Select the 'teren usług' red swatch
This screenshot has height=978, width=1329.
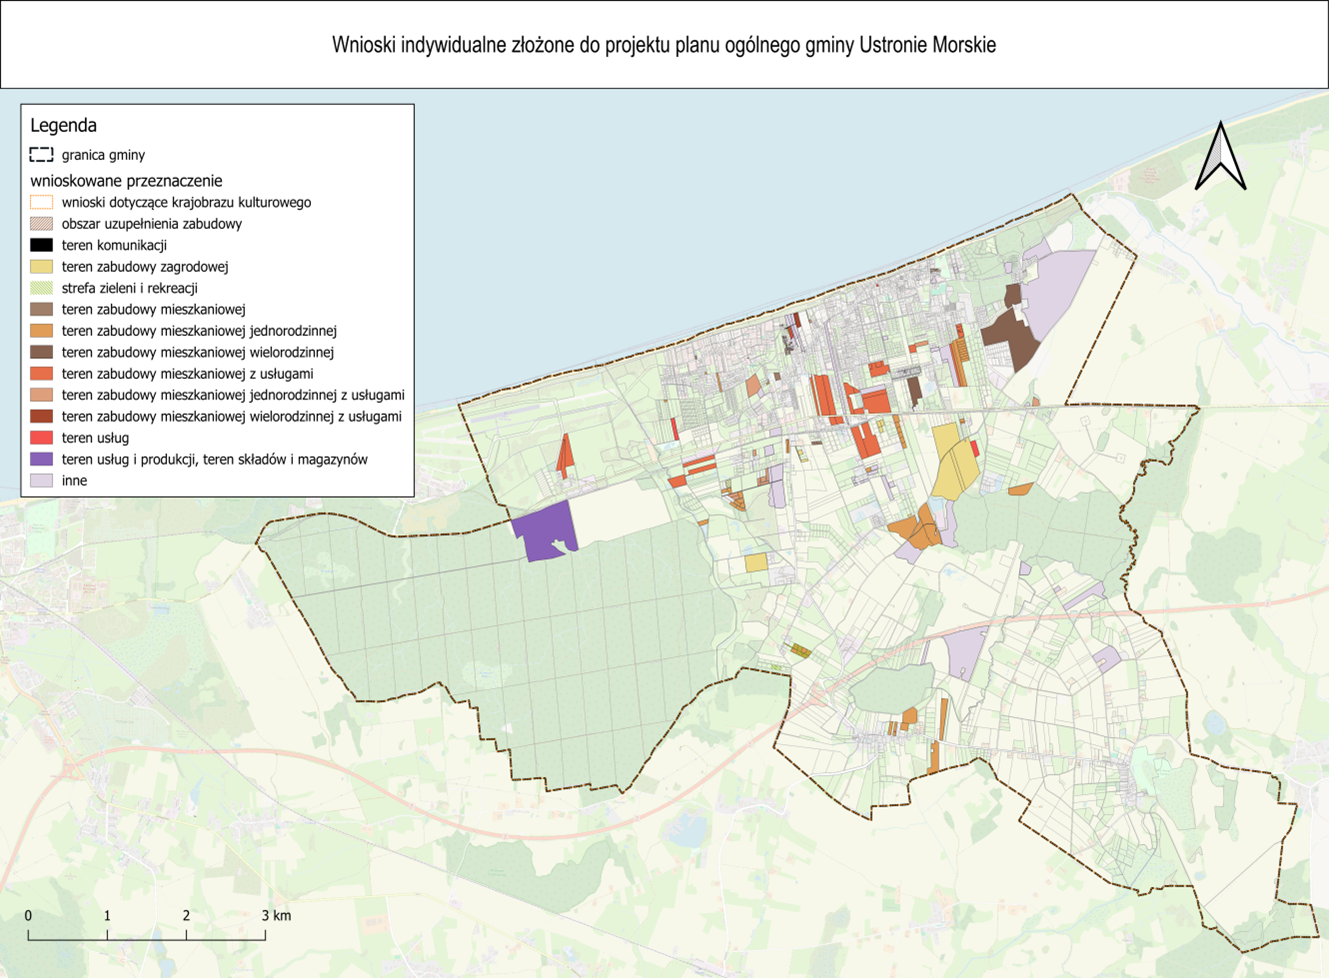41,438
